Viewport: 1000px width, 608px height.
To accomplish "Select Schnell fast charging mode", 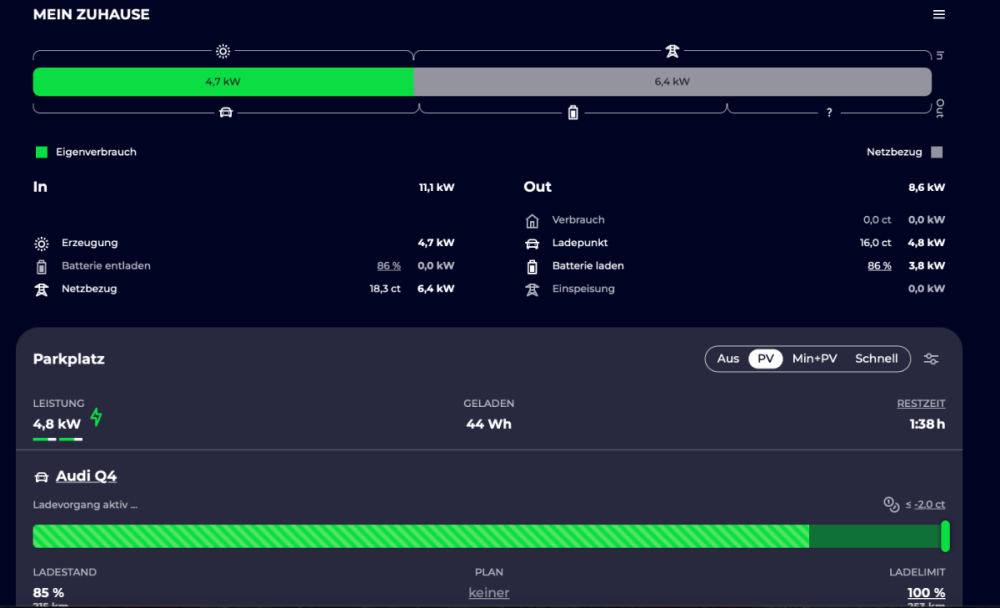I will (x=876, y=359).
